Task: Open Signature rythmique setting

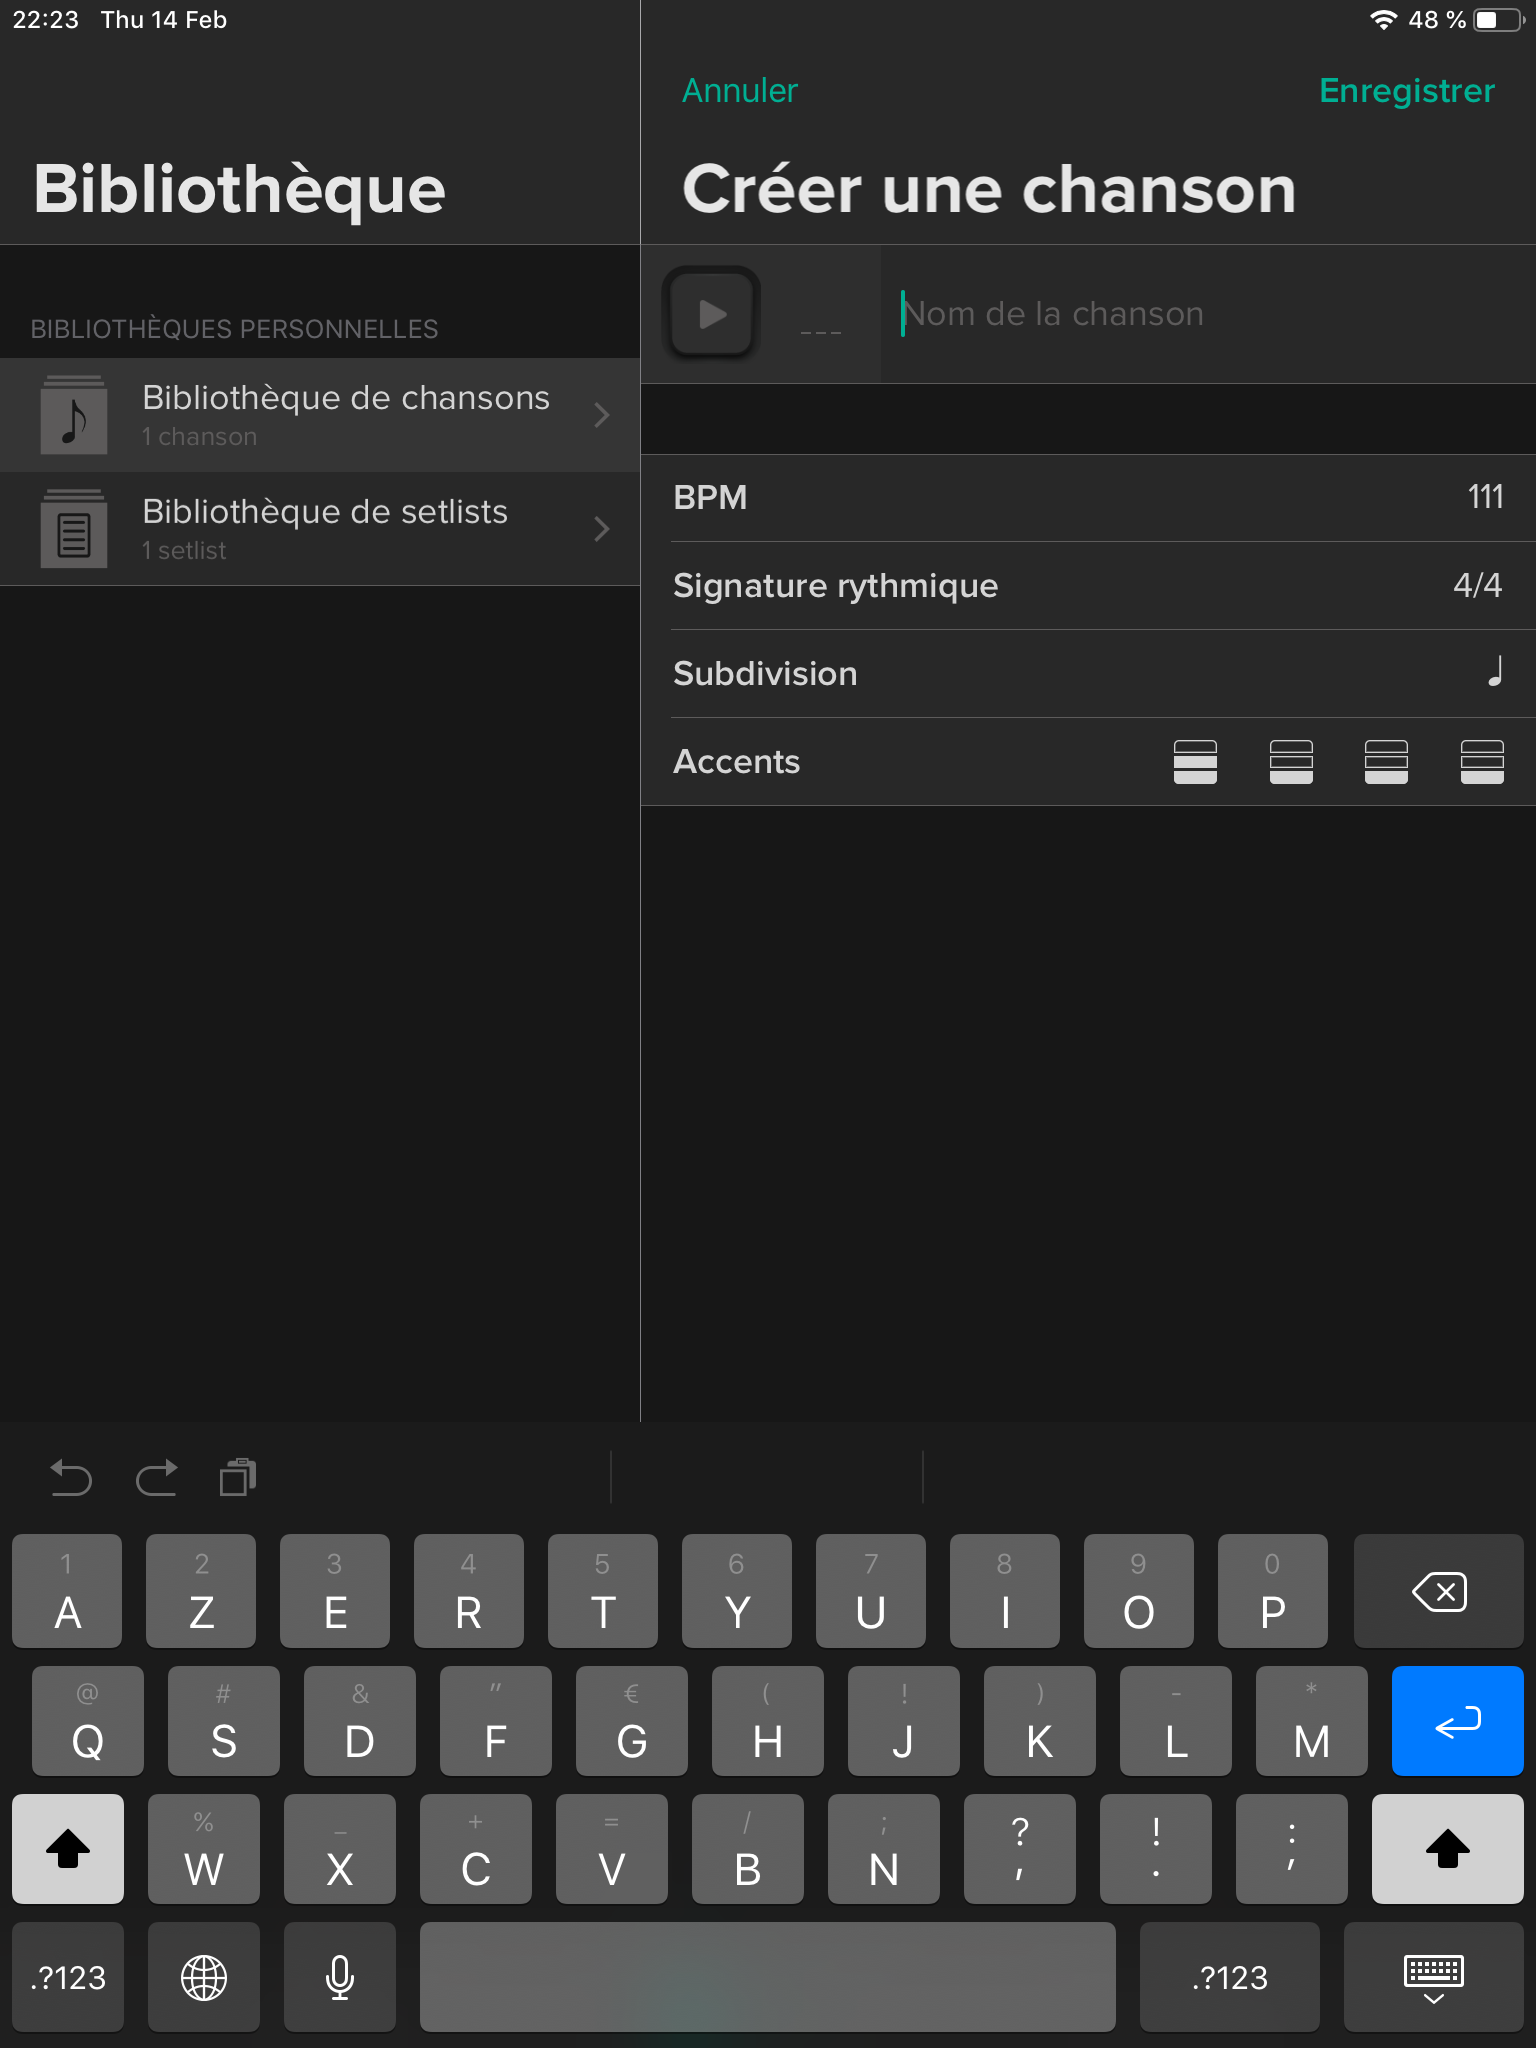Action: coord(1088,586)
